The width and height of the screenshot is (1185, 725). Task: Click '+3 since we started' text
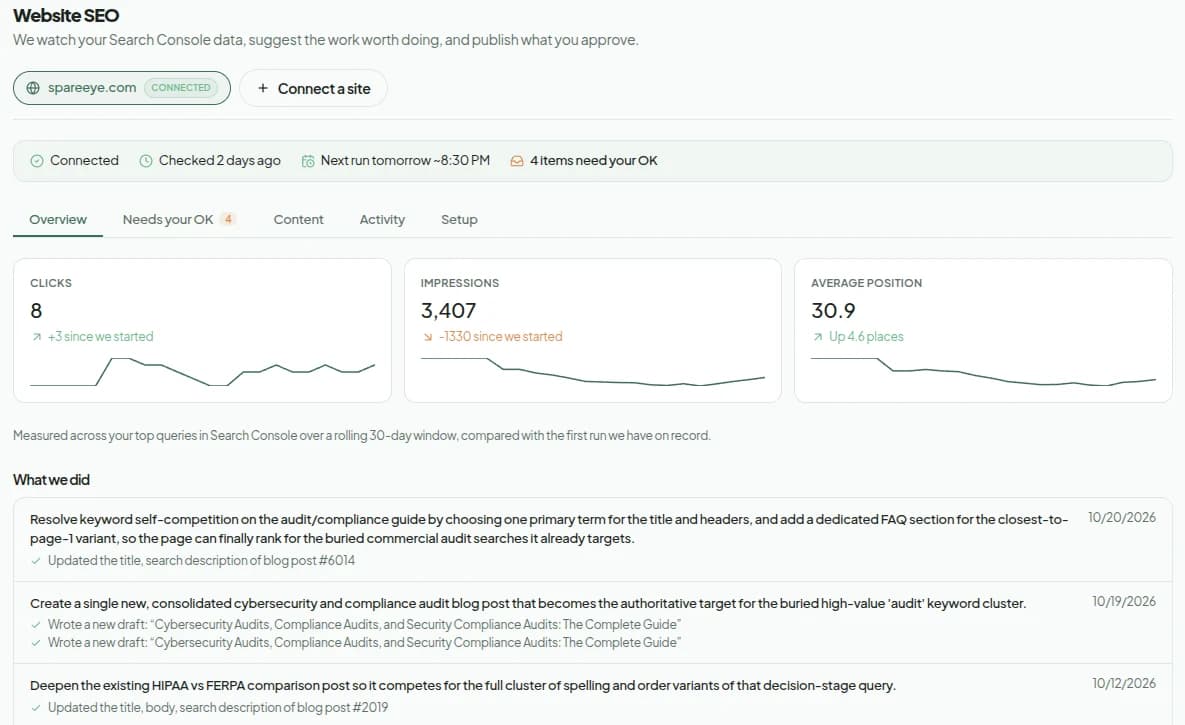point(101,337)
